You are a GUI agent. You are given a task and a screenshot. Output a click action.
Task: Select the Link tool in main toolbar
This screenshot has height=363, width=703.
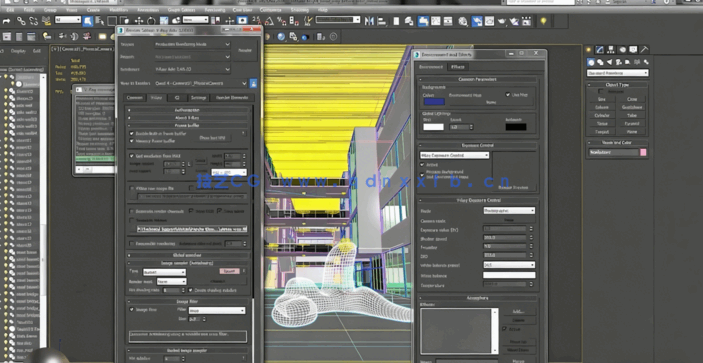pos(21,21)
